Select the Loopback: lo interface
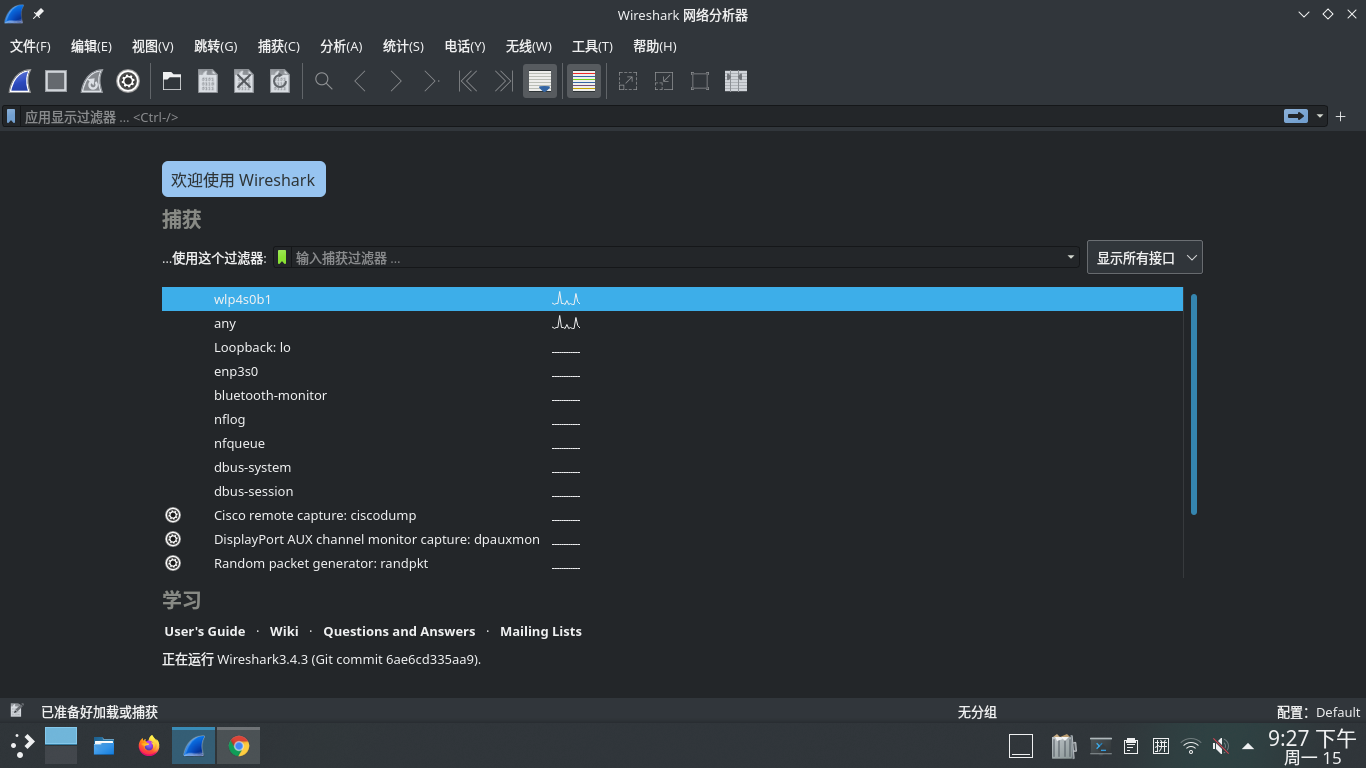Image resolution: width=1366 pixels, height=768 pixels. coord(252,347)
